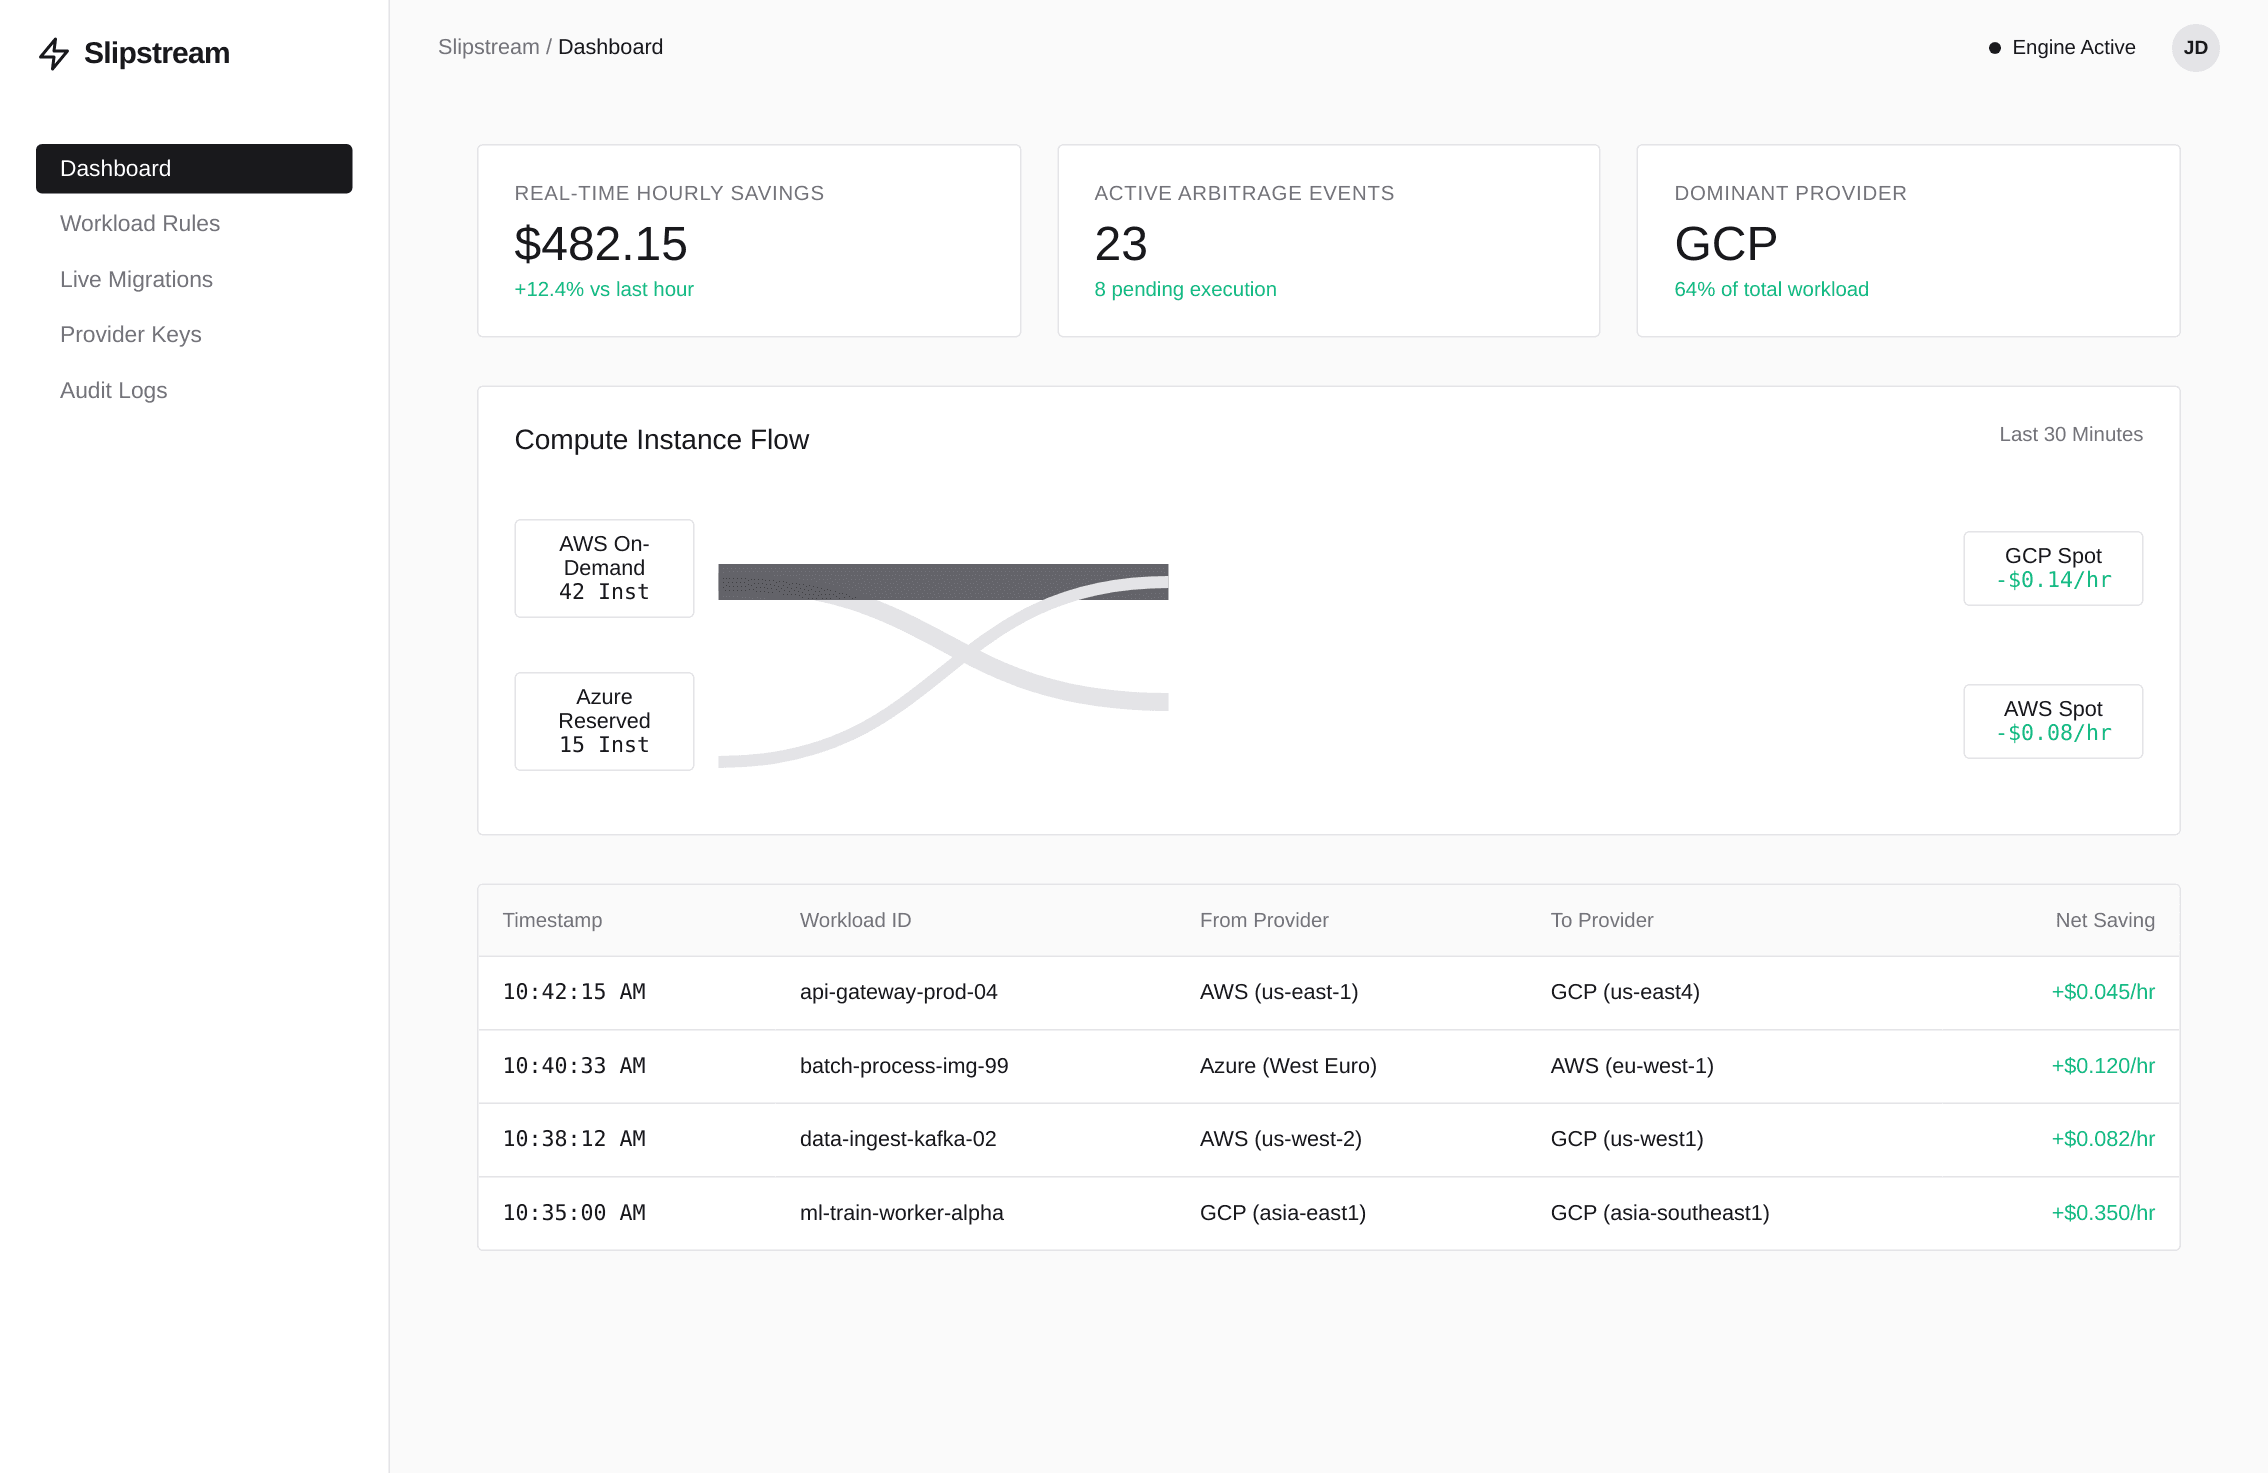The height and width of the screenshot is (1473, 2268).
Task: Enable pending execution filter on arbitrage events
Action: (1184, 289)
